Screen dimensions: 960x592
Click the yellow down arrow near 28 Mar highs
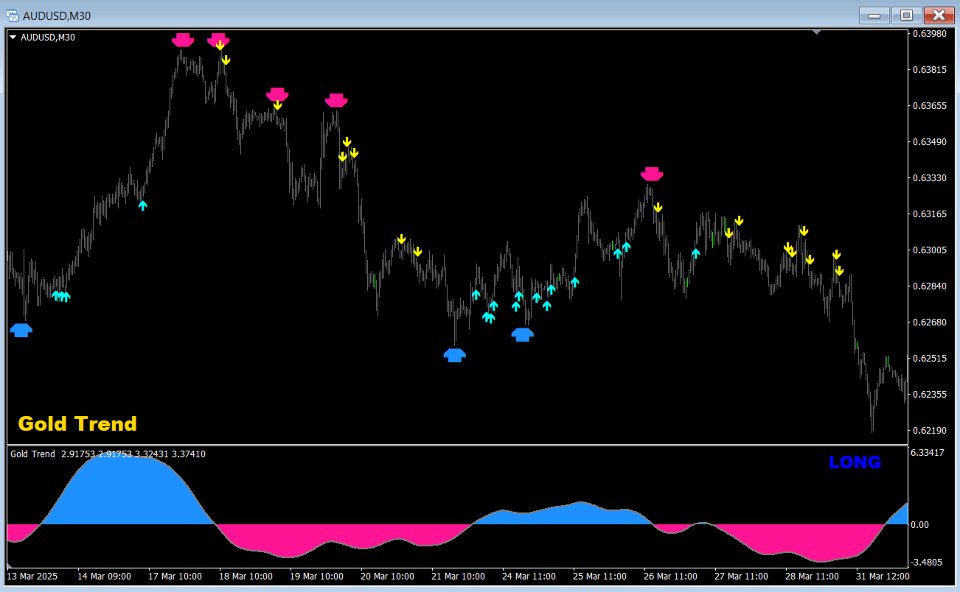802,231
